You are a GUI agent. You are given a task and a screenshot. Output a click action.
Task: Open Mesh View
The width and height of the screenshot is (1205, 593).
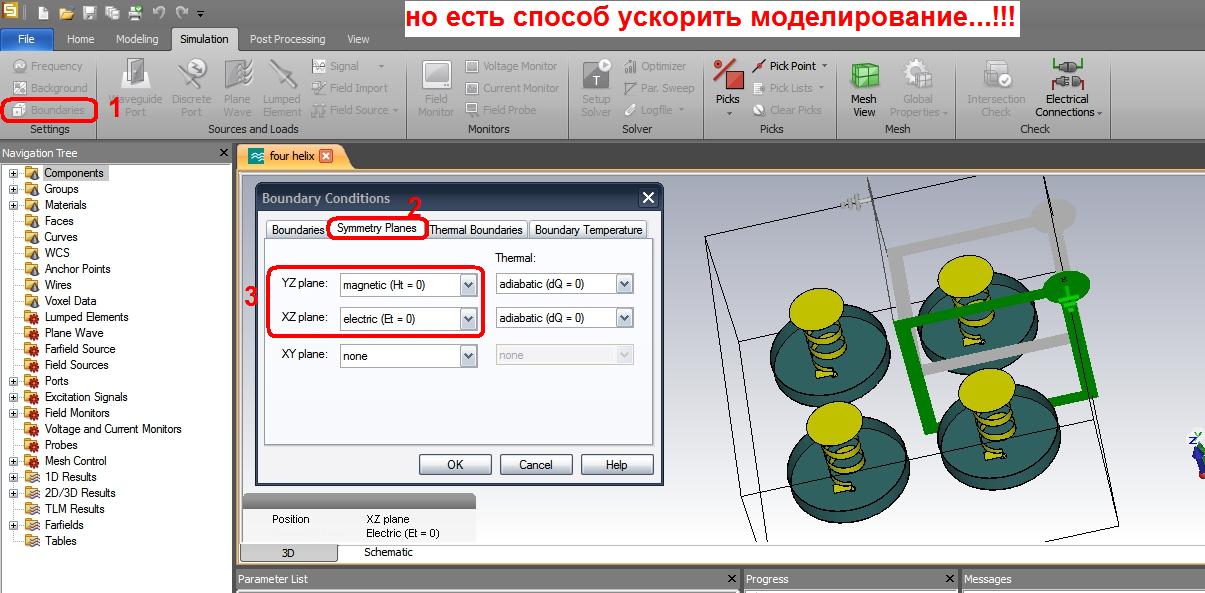[864, 88]
